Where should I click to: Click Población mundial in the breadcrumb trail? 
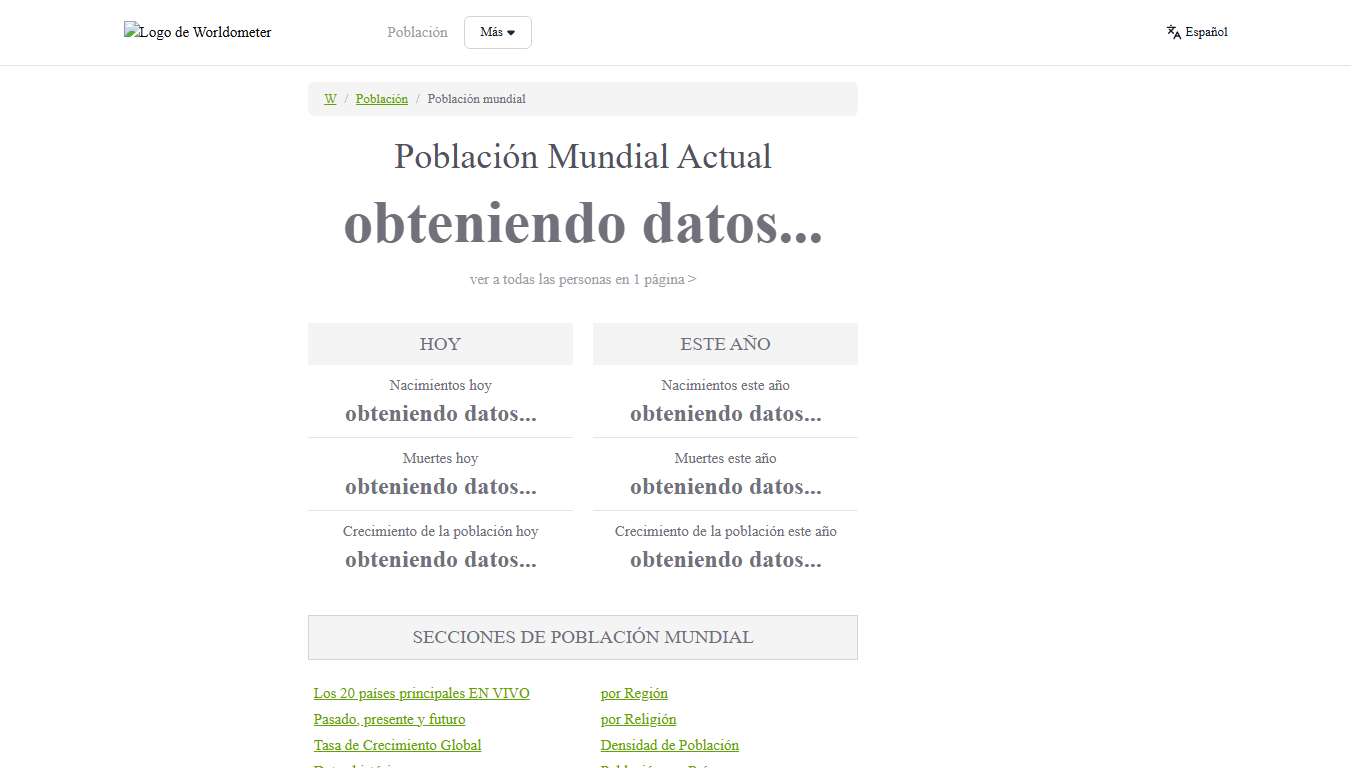click(476, 99)
